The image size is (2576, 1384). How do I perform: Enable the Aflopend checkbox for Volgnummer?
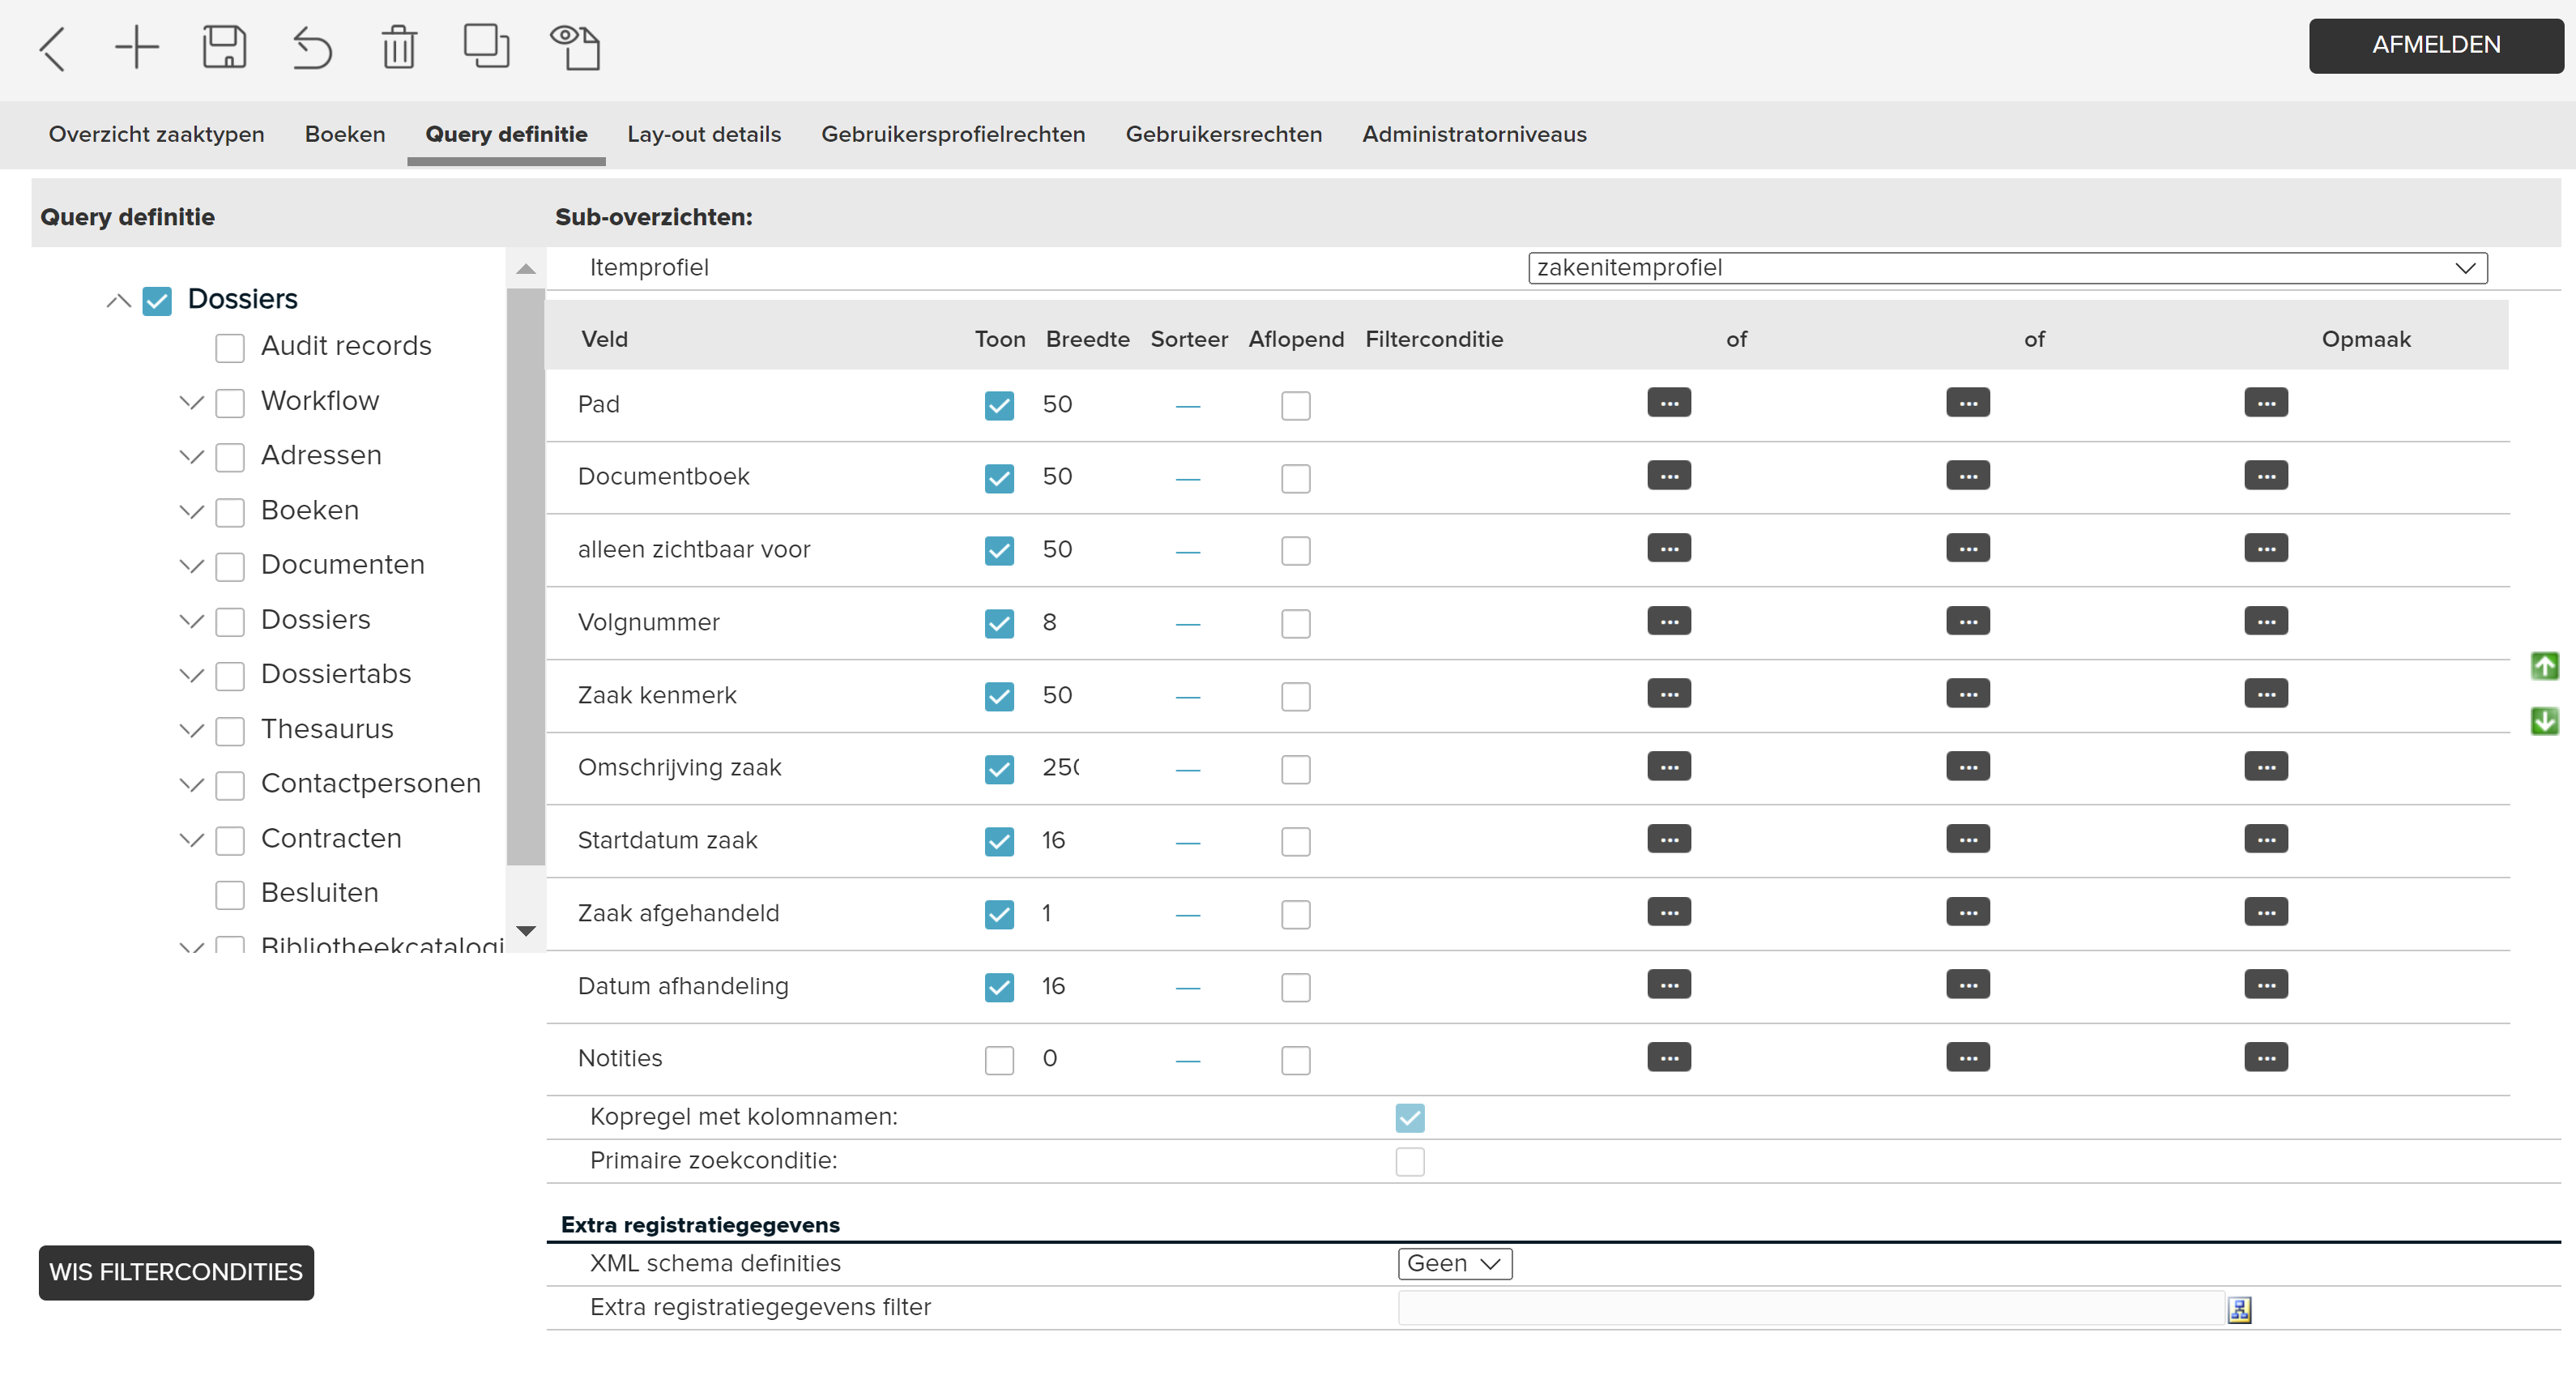click(x=1297, y=621)
